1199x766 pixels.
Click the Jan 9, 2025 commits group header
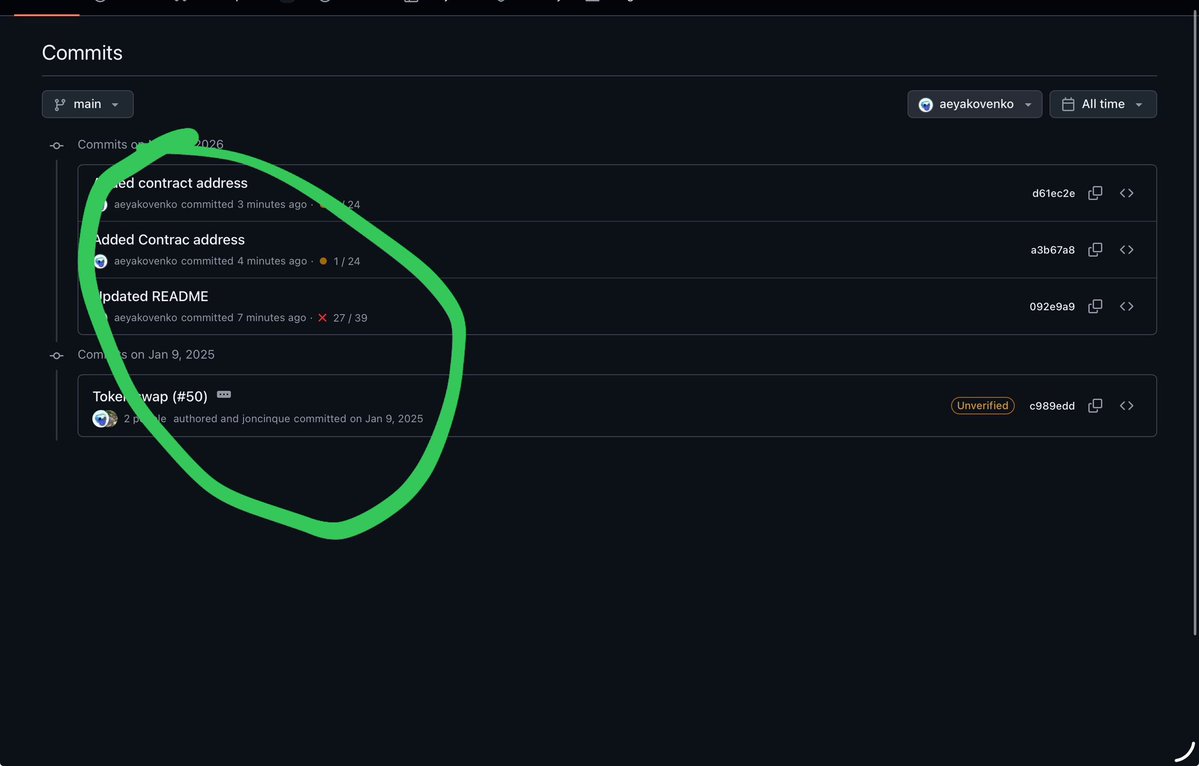click(146, 355)
